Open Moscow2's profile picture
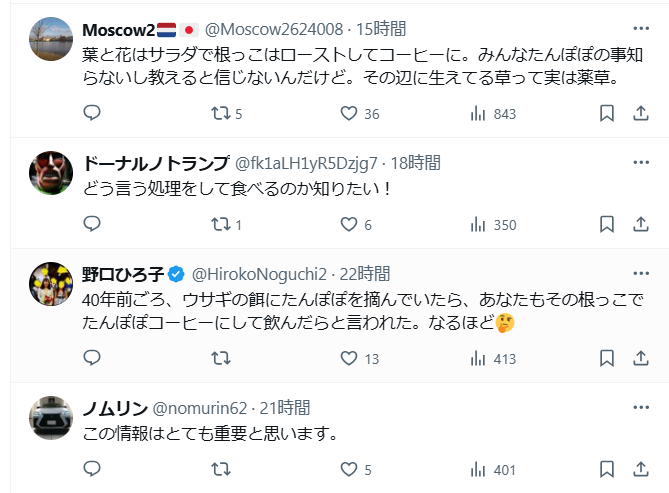The width and height of the screenshot is (669, 493). coord(49,38)
